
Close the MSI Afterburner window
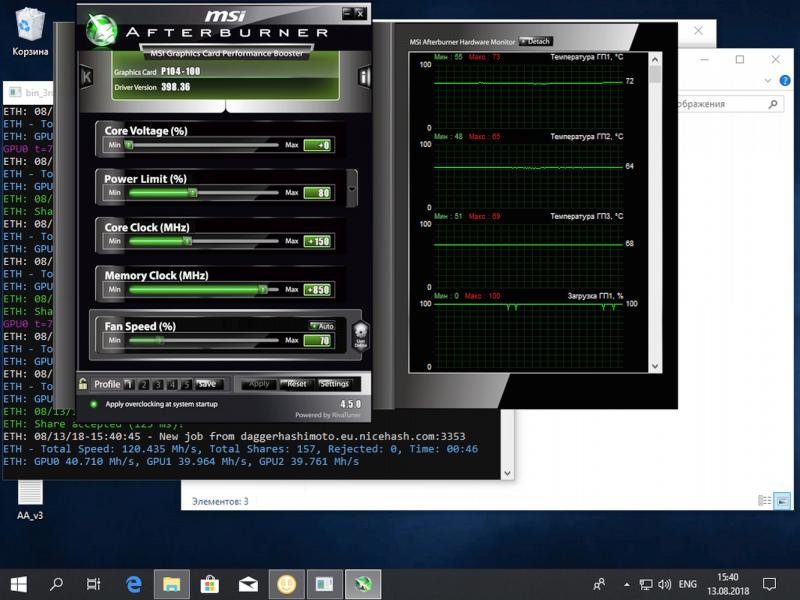(x=360, y=13)
